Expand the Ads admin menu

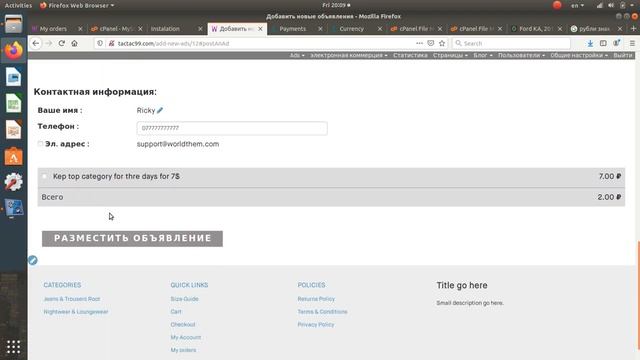pyautogui.click(x=297, y=55)
